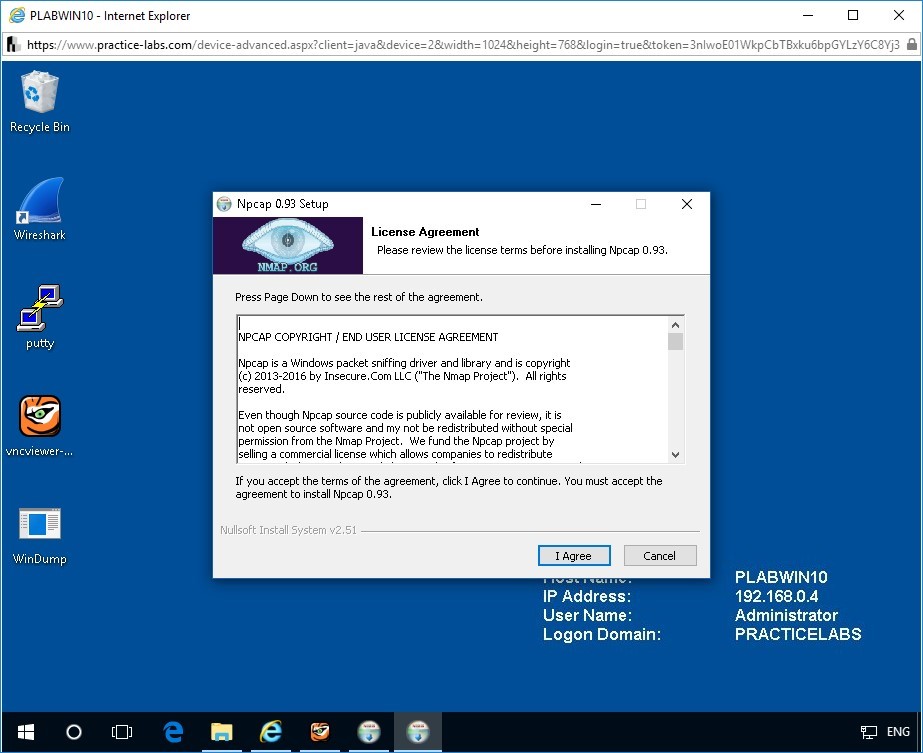Click the ENG language indicator
The width and height of the screenshot is (923, 753).
point(898,732)
